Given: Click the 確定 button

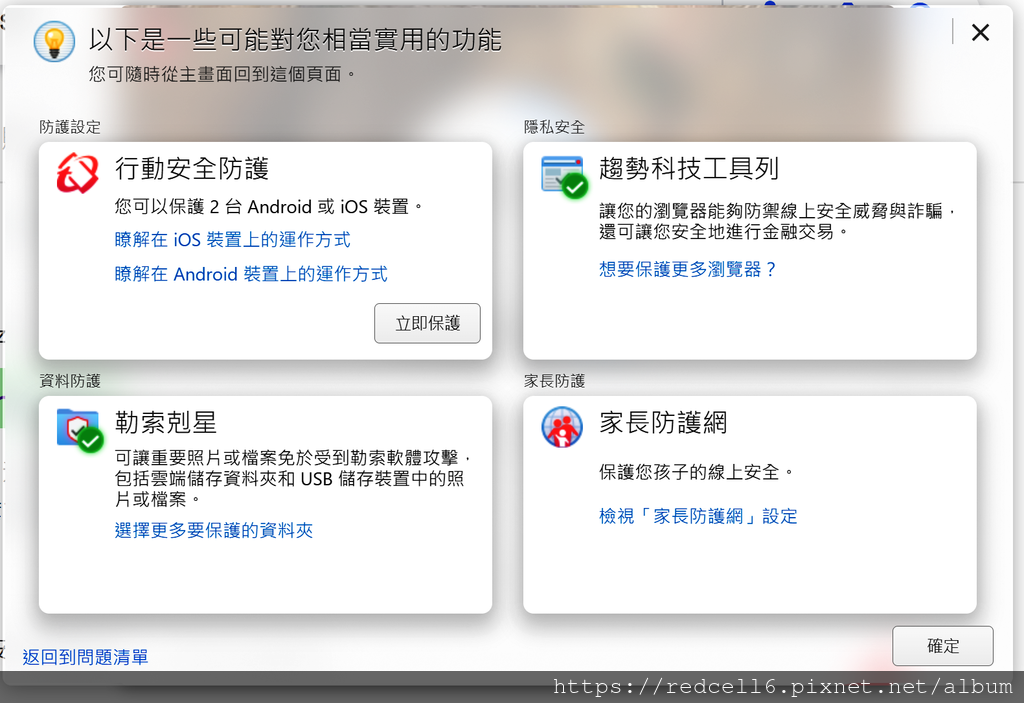Looking at the screenshot, I should click(x=943, y=646).
